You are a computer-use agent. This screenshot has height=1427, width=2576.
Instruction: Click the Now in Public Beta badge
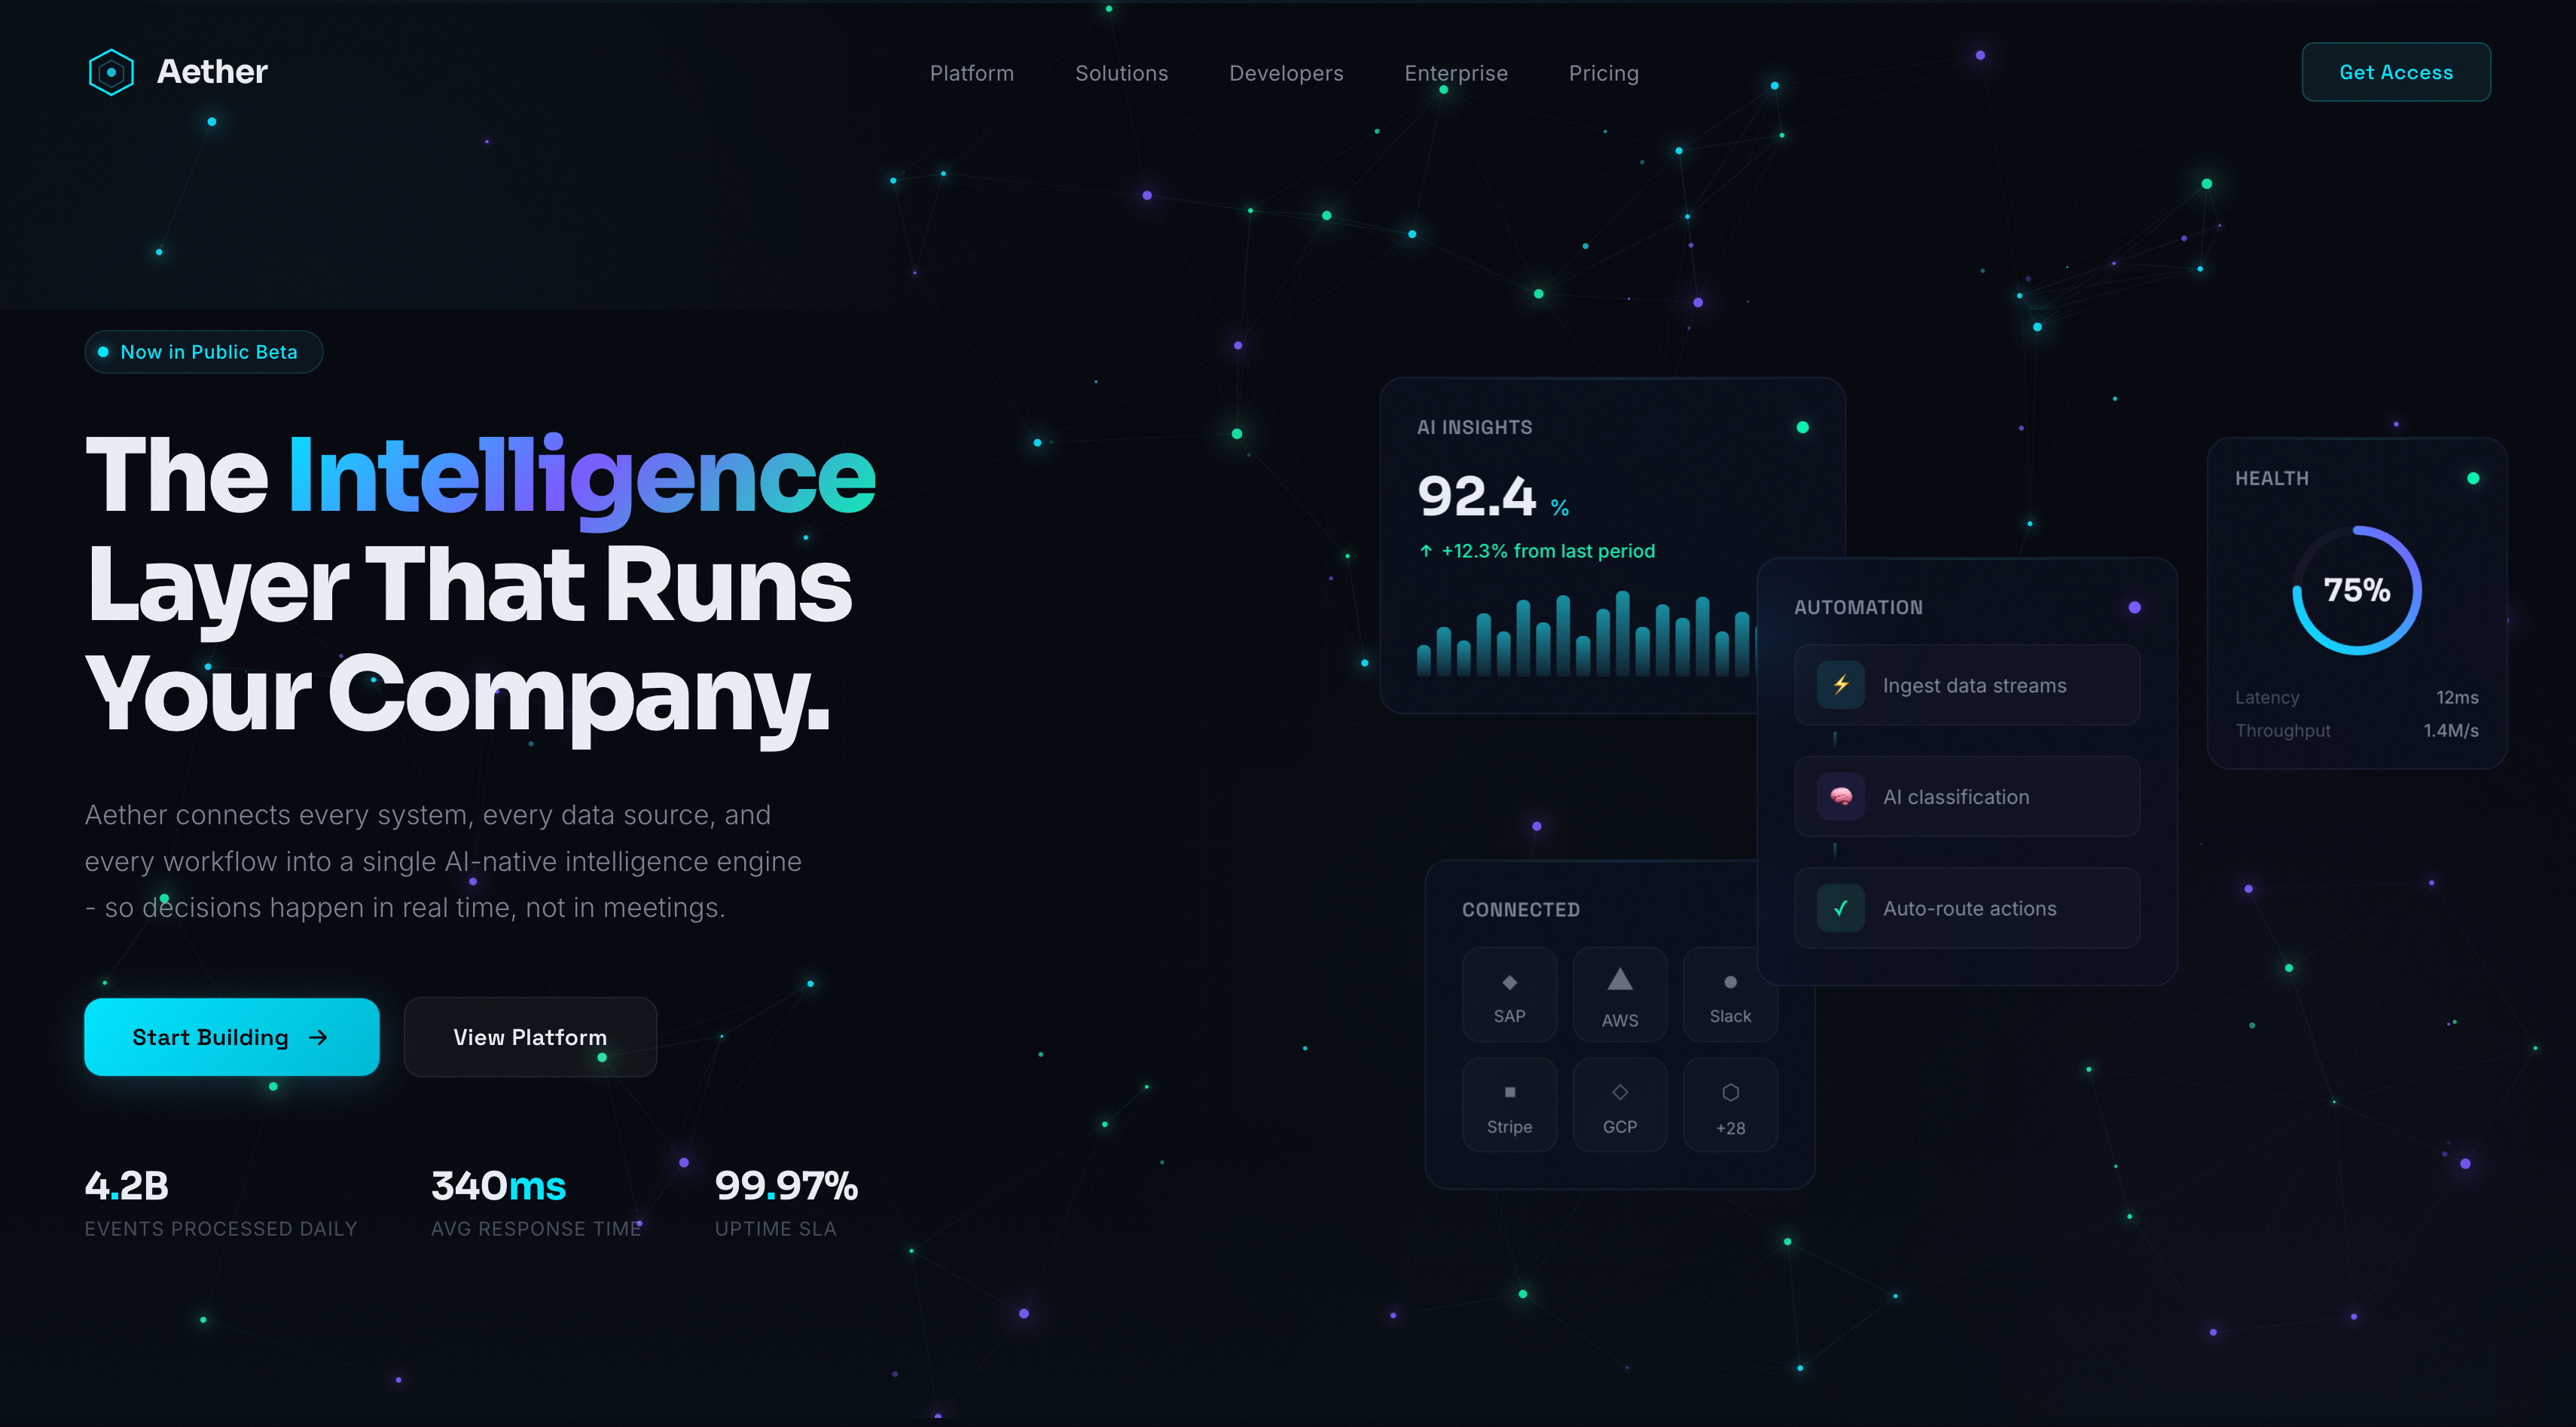pos(203,351)
